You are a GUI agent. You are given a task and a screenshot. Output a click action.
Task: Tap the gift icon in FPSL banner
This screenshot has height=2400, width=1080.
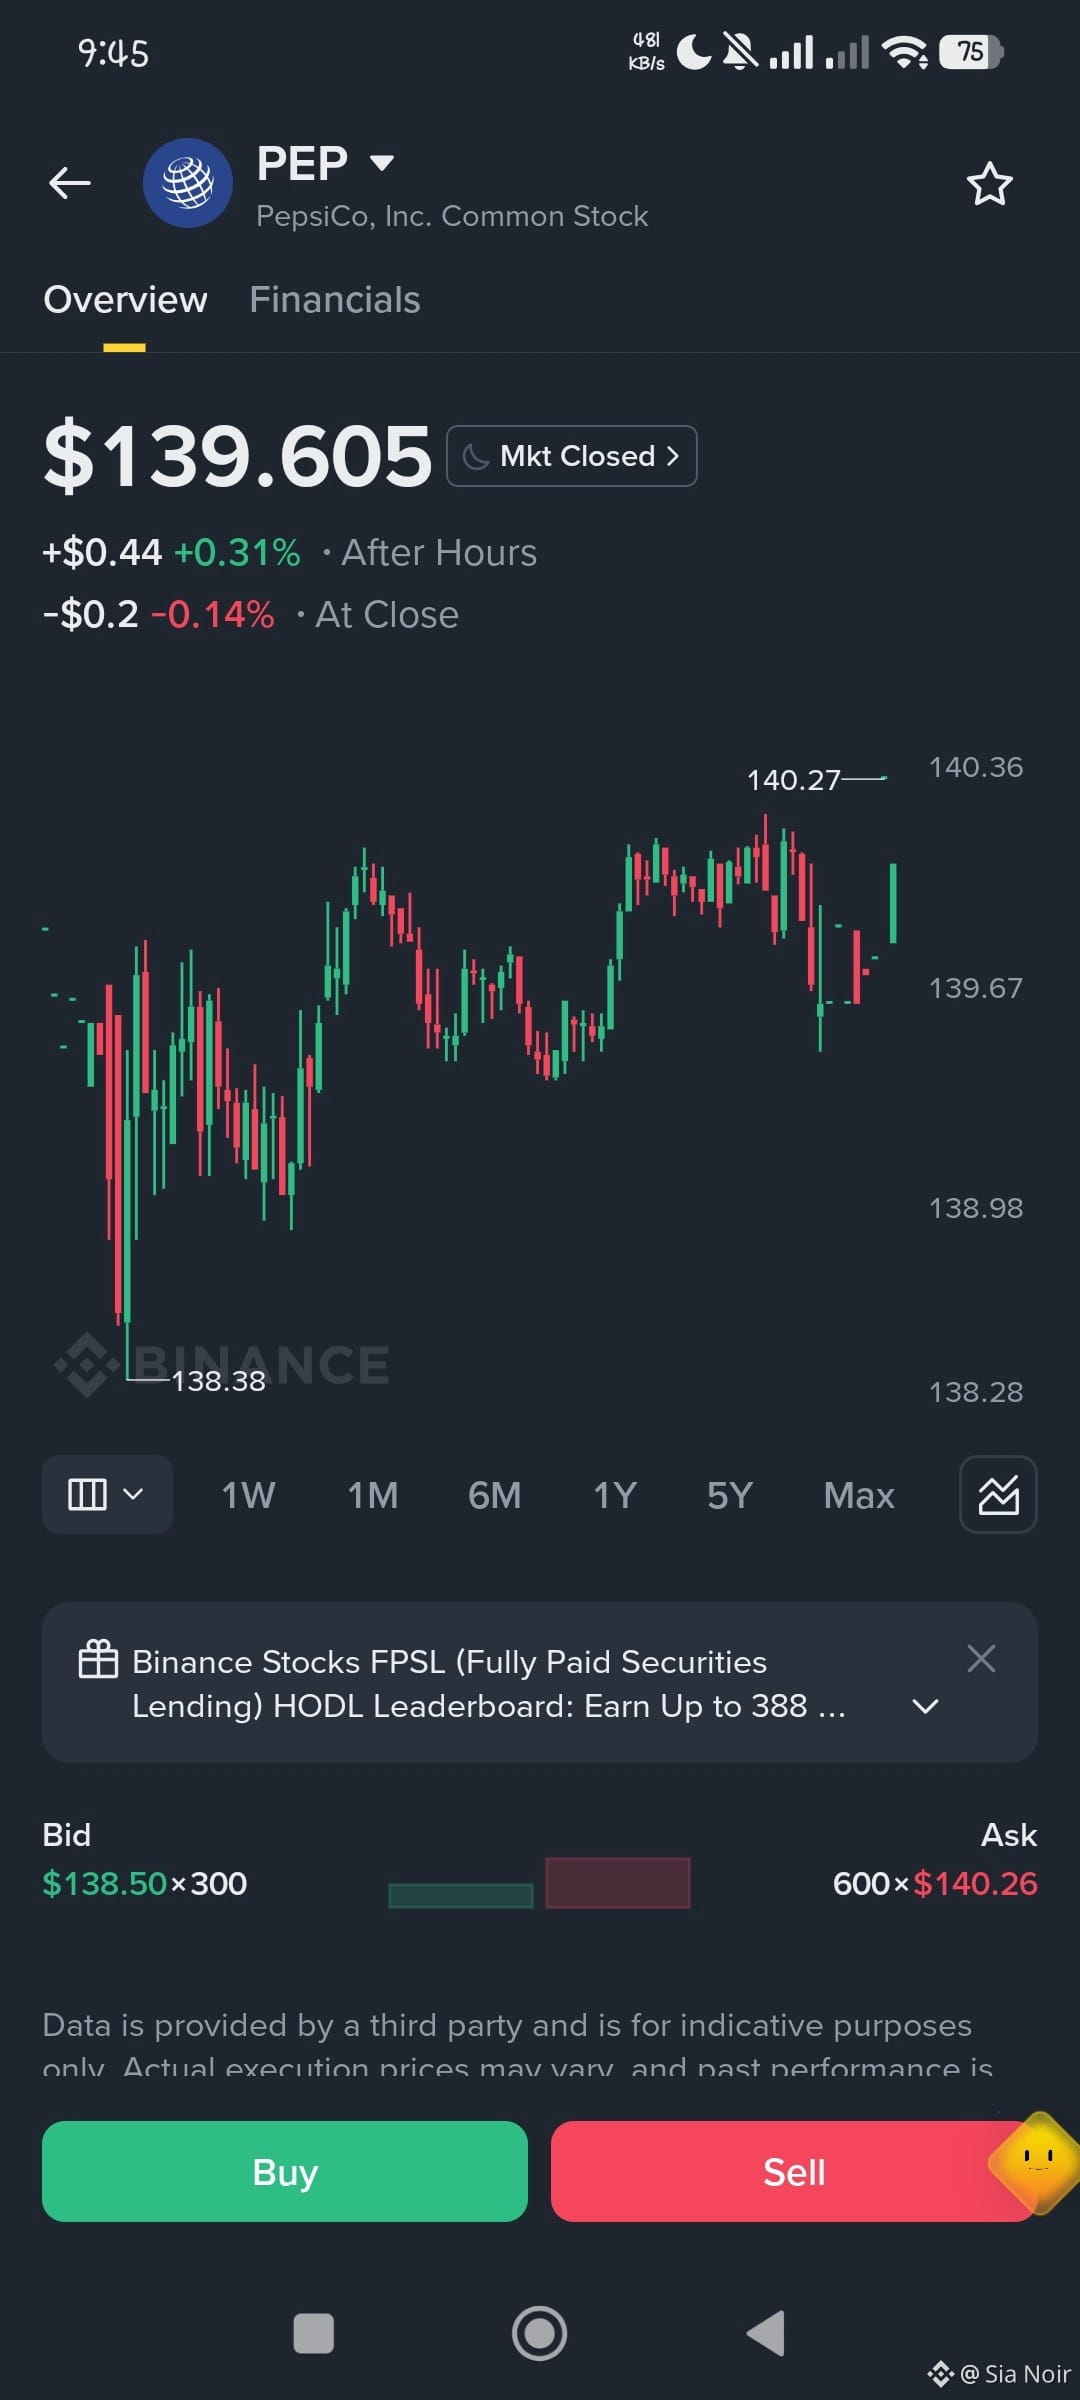[98, 1659]
